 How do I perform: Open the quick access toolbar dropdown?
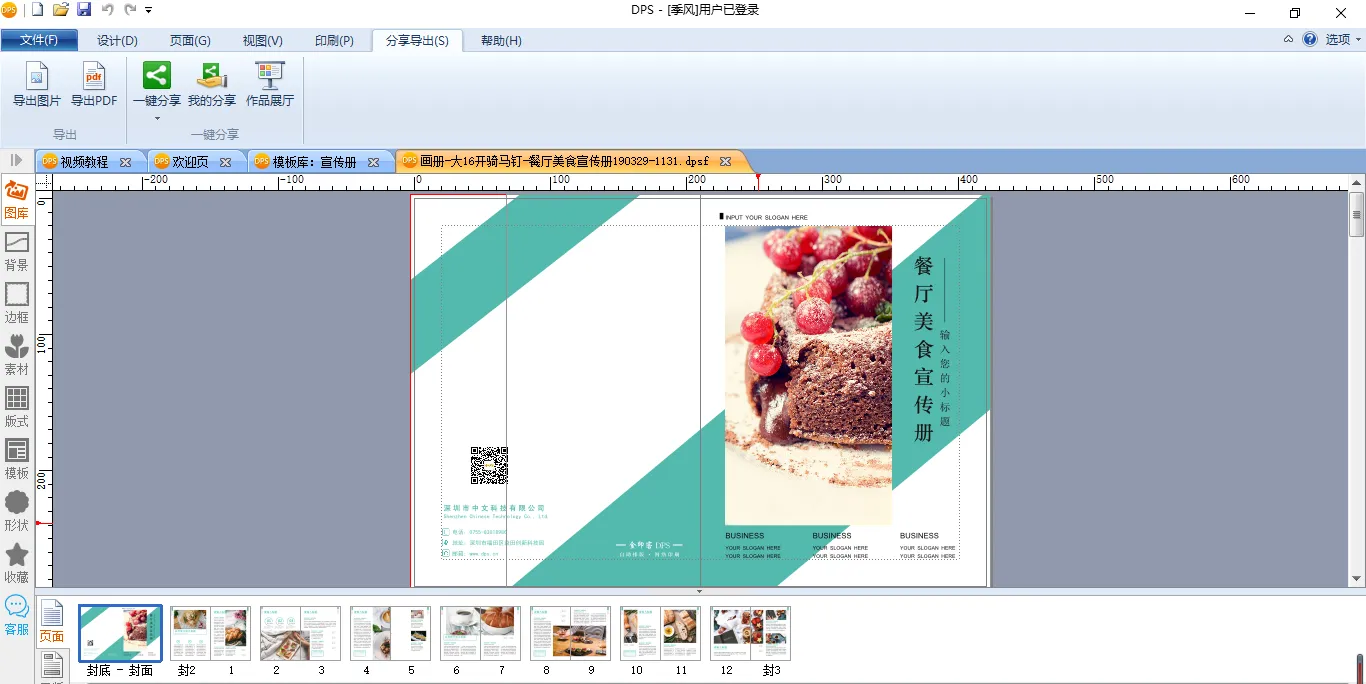(149, 10)
